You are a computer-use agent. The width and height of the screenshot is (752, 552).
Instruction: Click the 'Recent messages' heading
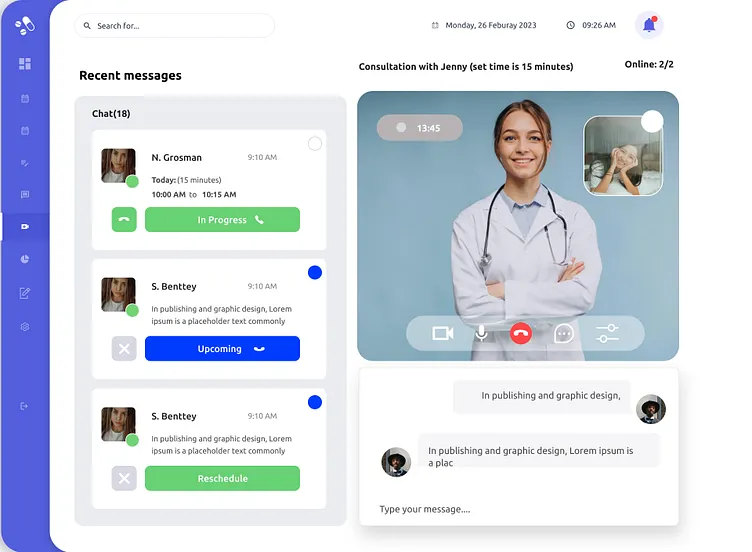[130, 75]
